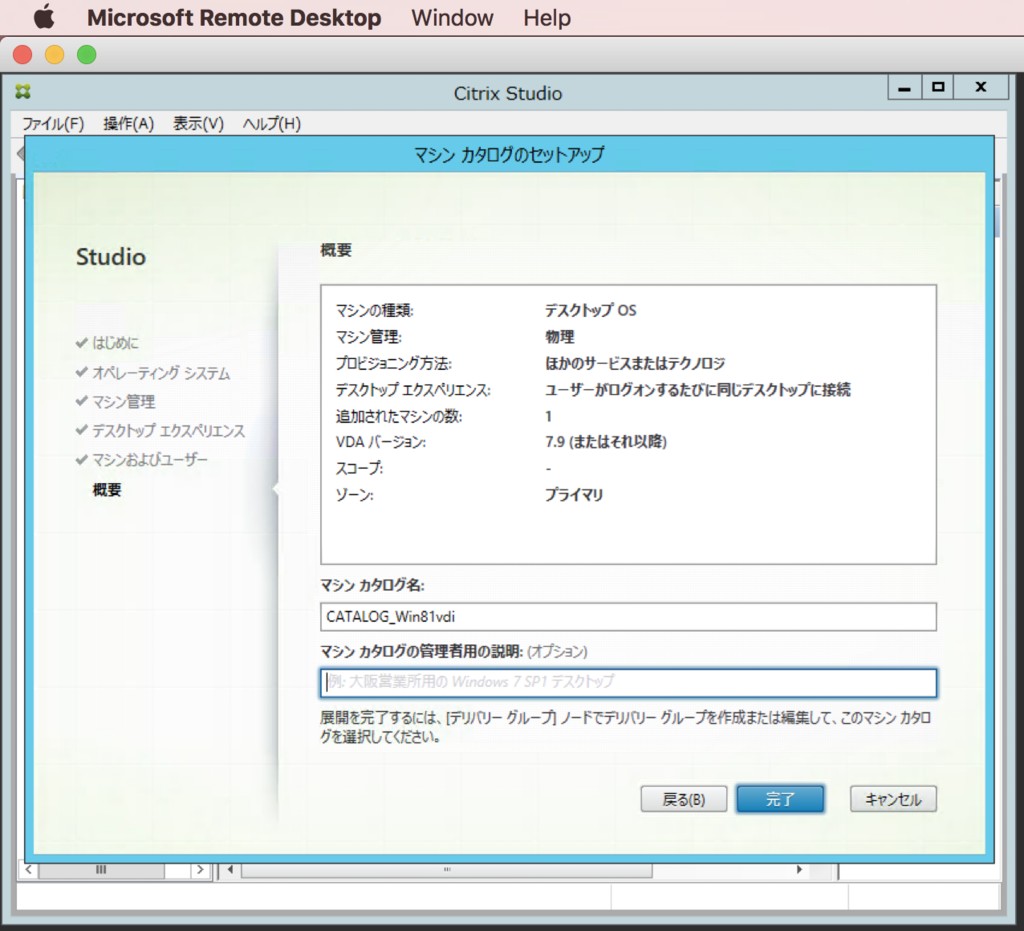Open the 表示(V) menu
Viewport: 1024px width, 931px height.
pyautogui.click(x=198, y=123)
